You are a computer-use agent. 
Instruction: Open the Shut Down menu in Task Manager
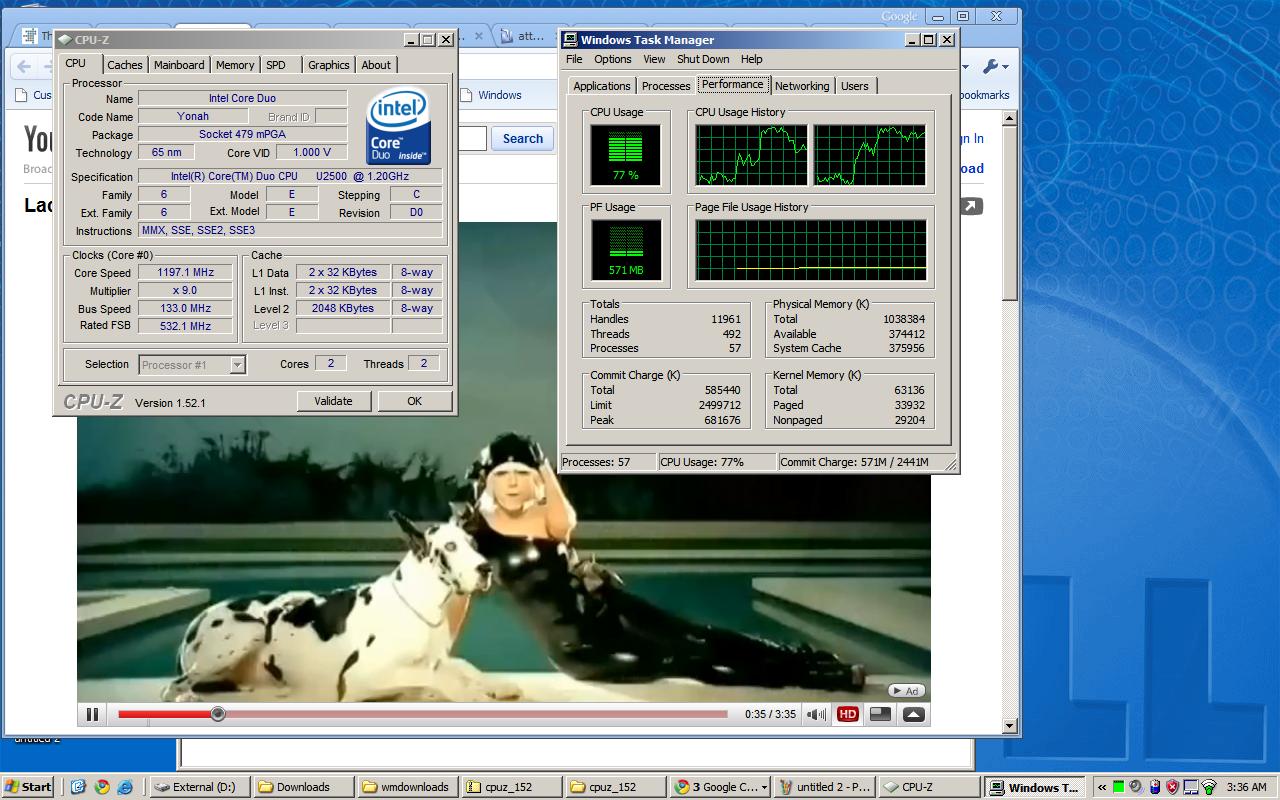pyautogui.click(x=703, y=59)
